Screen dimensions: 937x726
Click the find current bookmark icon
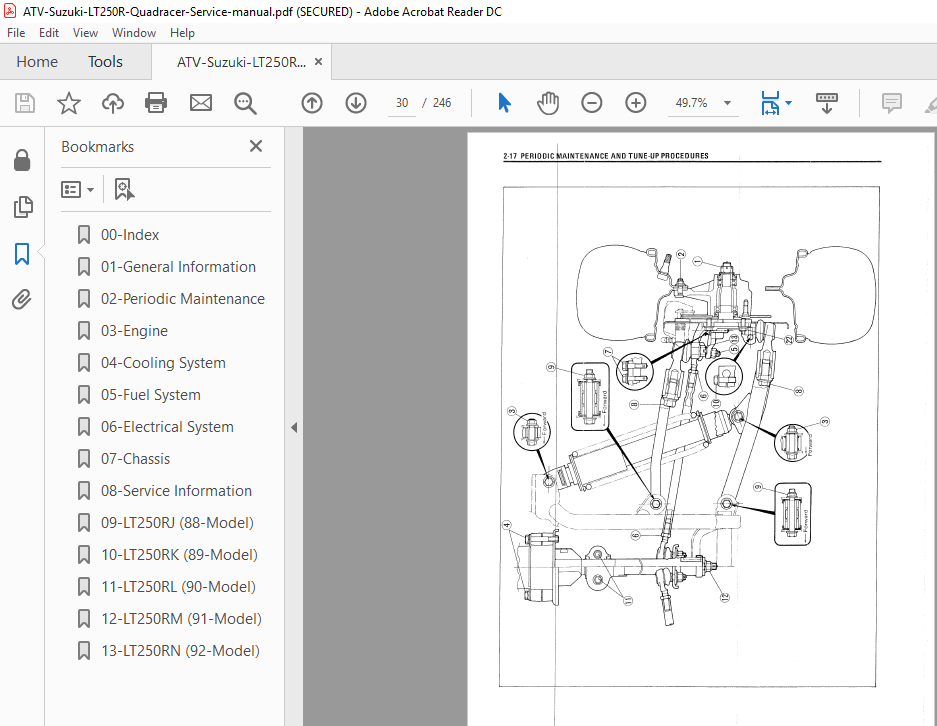pos(124,189)
